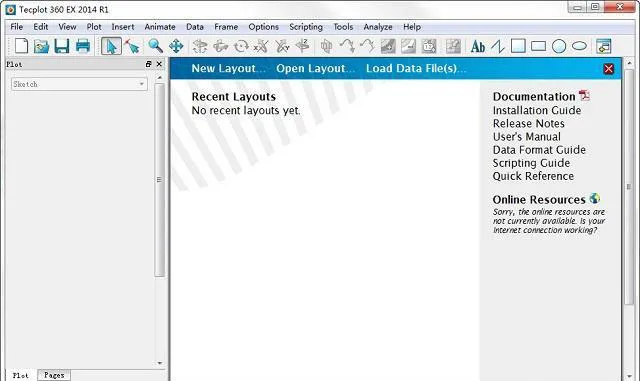Open the Plot menu

tap(94, 27)
